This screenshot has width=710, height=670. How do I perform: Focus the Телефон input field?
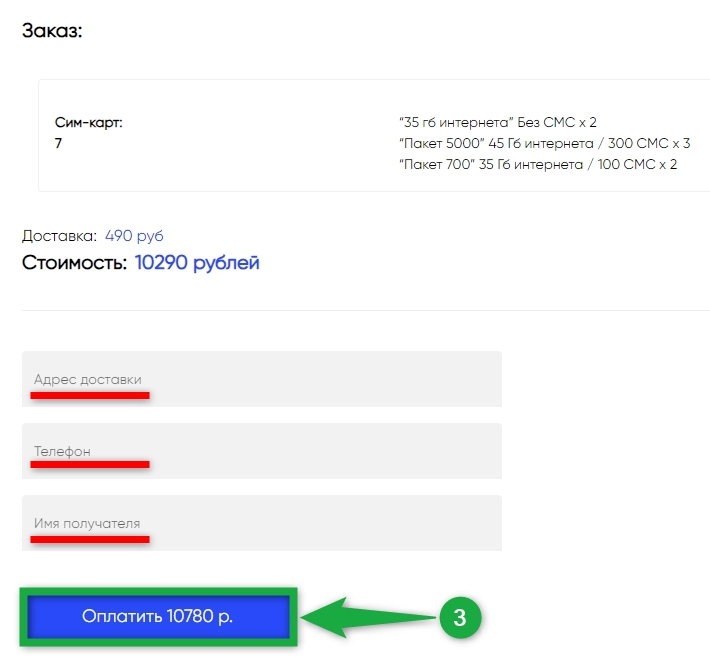[262, 451]
